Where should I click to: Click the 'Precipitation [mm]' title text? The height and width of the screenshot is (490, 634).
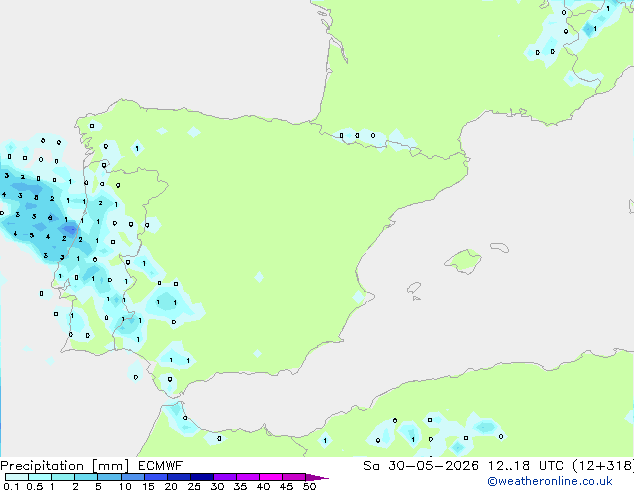click(x=64, y=466)
